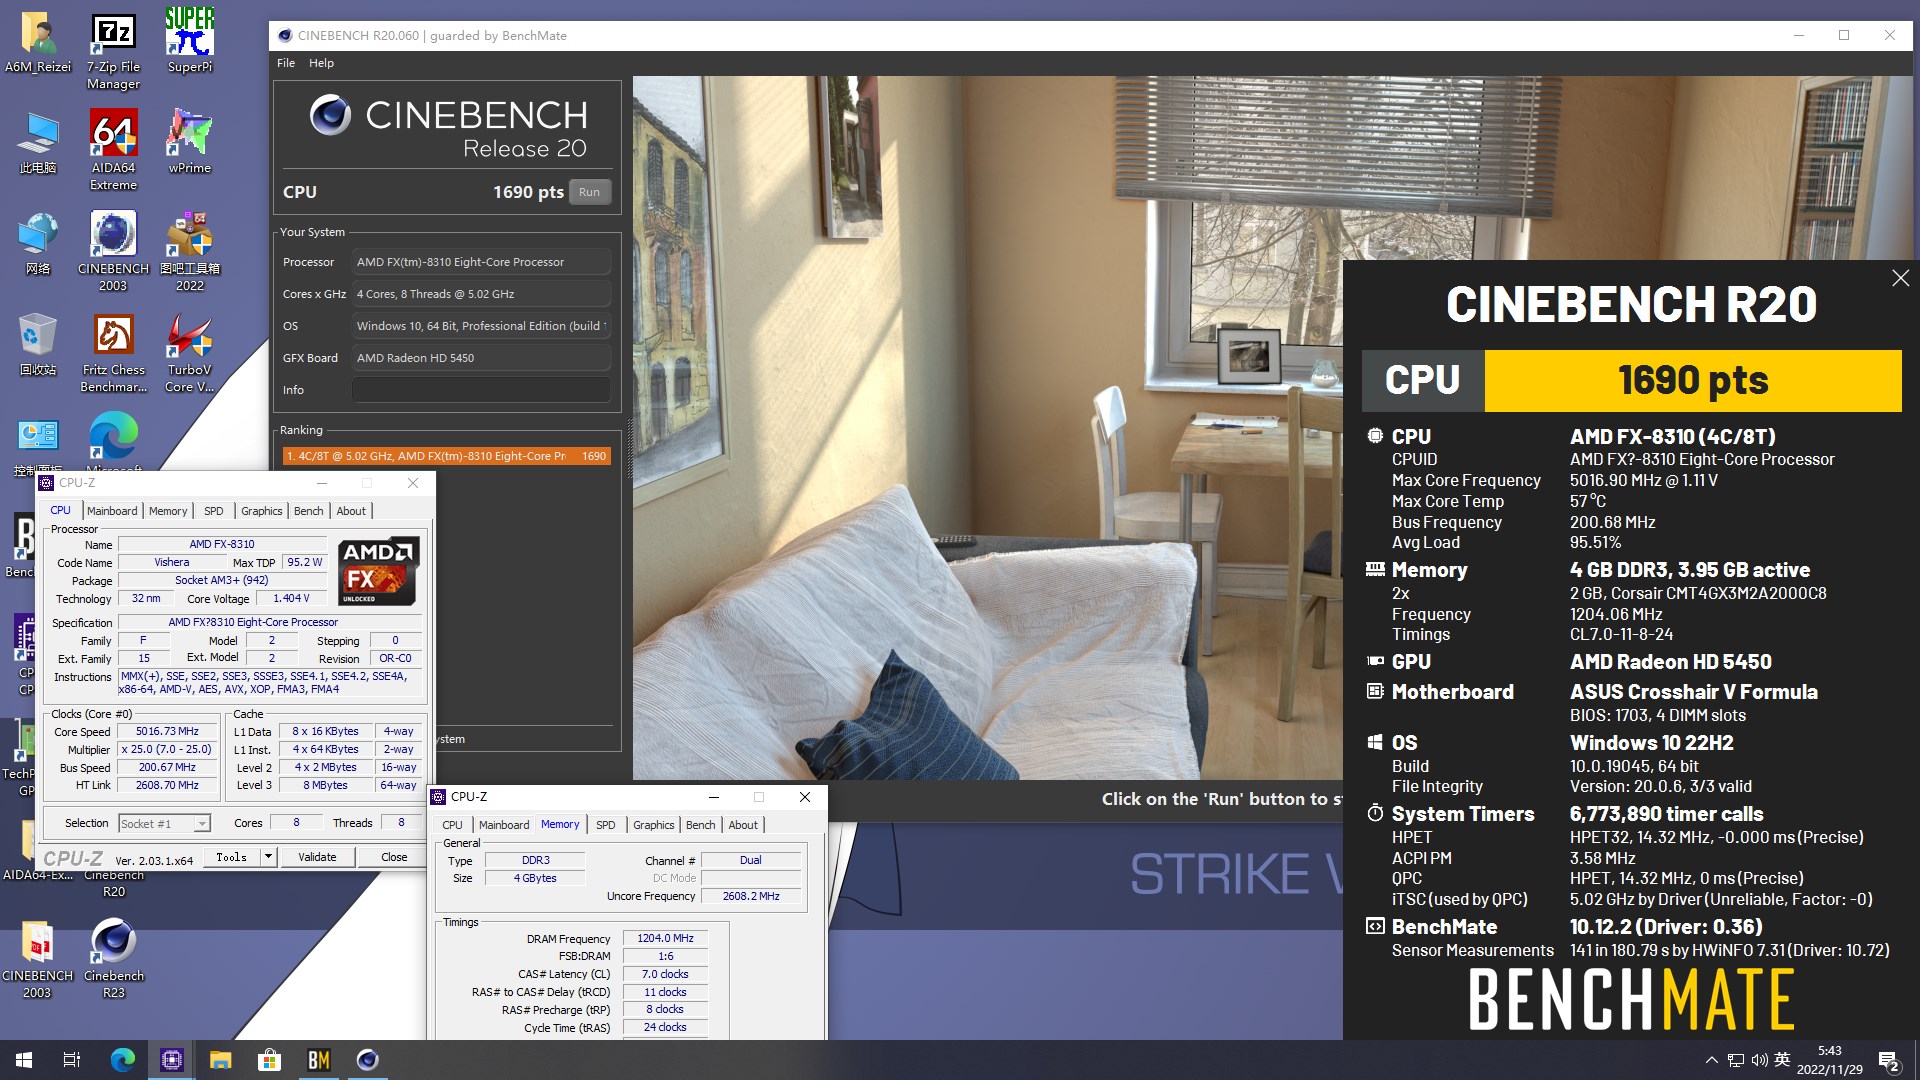Open the Socket #1 selection dropdown
Viewport: 1920px width, 1080px height.
pyautogui.click(x=164, y=823)
